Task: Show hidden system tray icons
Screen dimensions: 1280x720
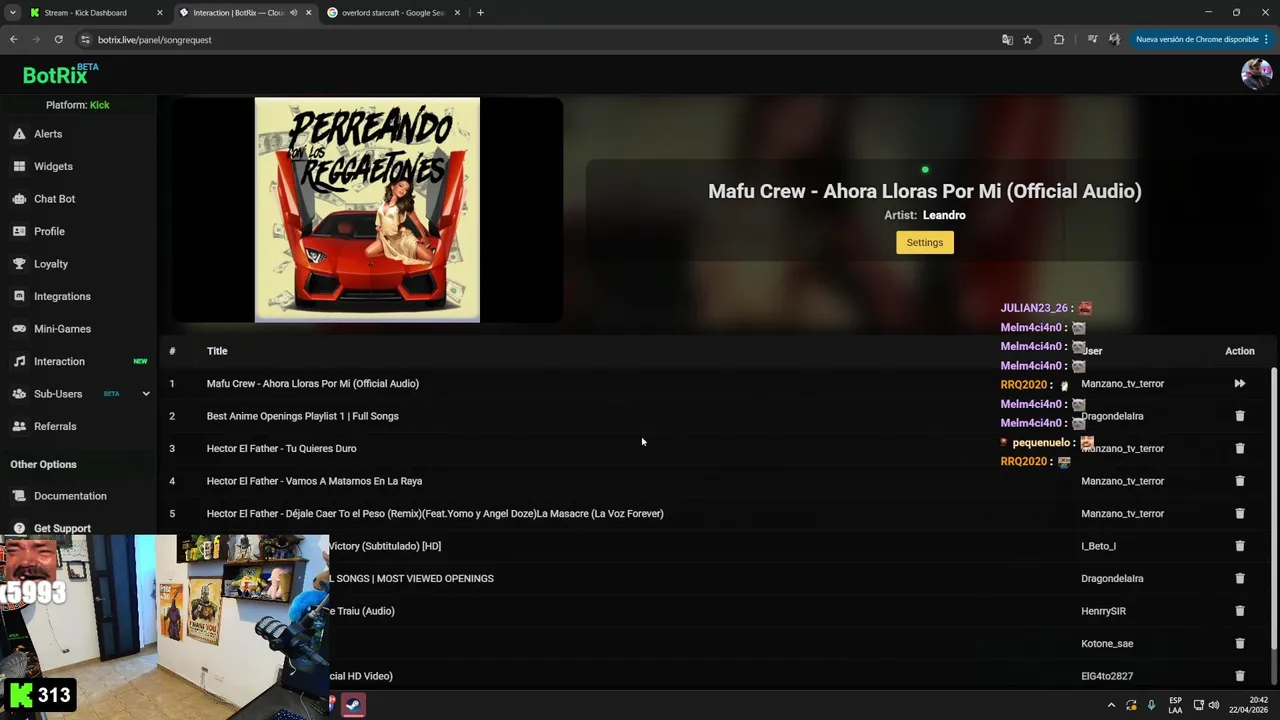Action: [x=1111, y=705]
